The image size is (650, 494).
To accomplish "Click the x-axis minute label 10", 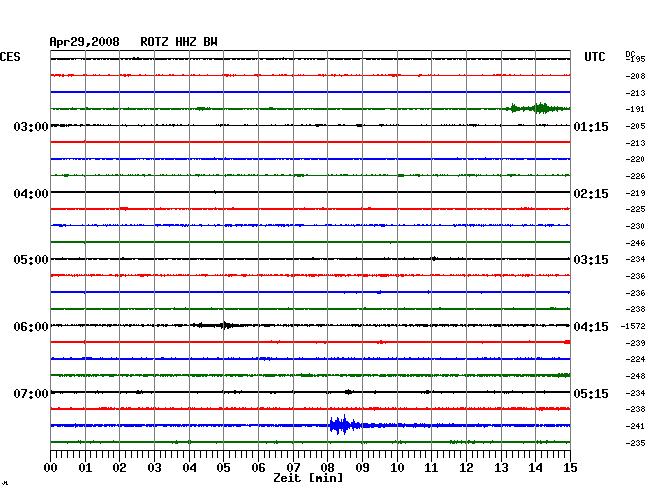I will 397,468.
